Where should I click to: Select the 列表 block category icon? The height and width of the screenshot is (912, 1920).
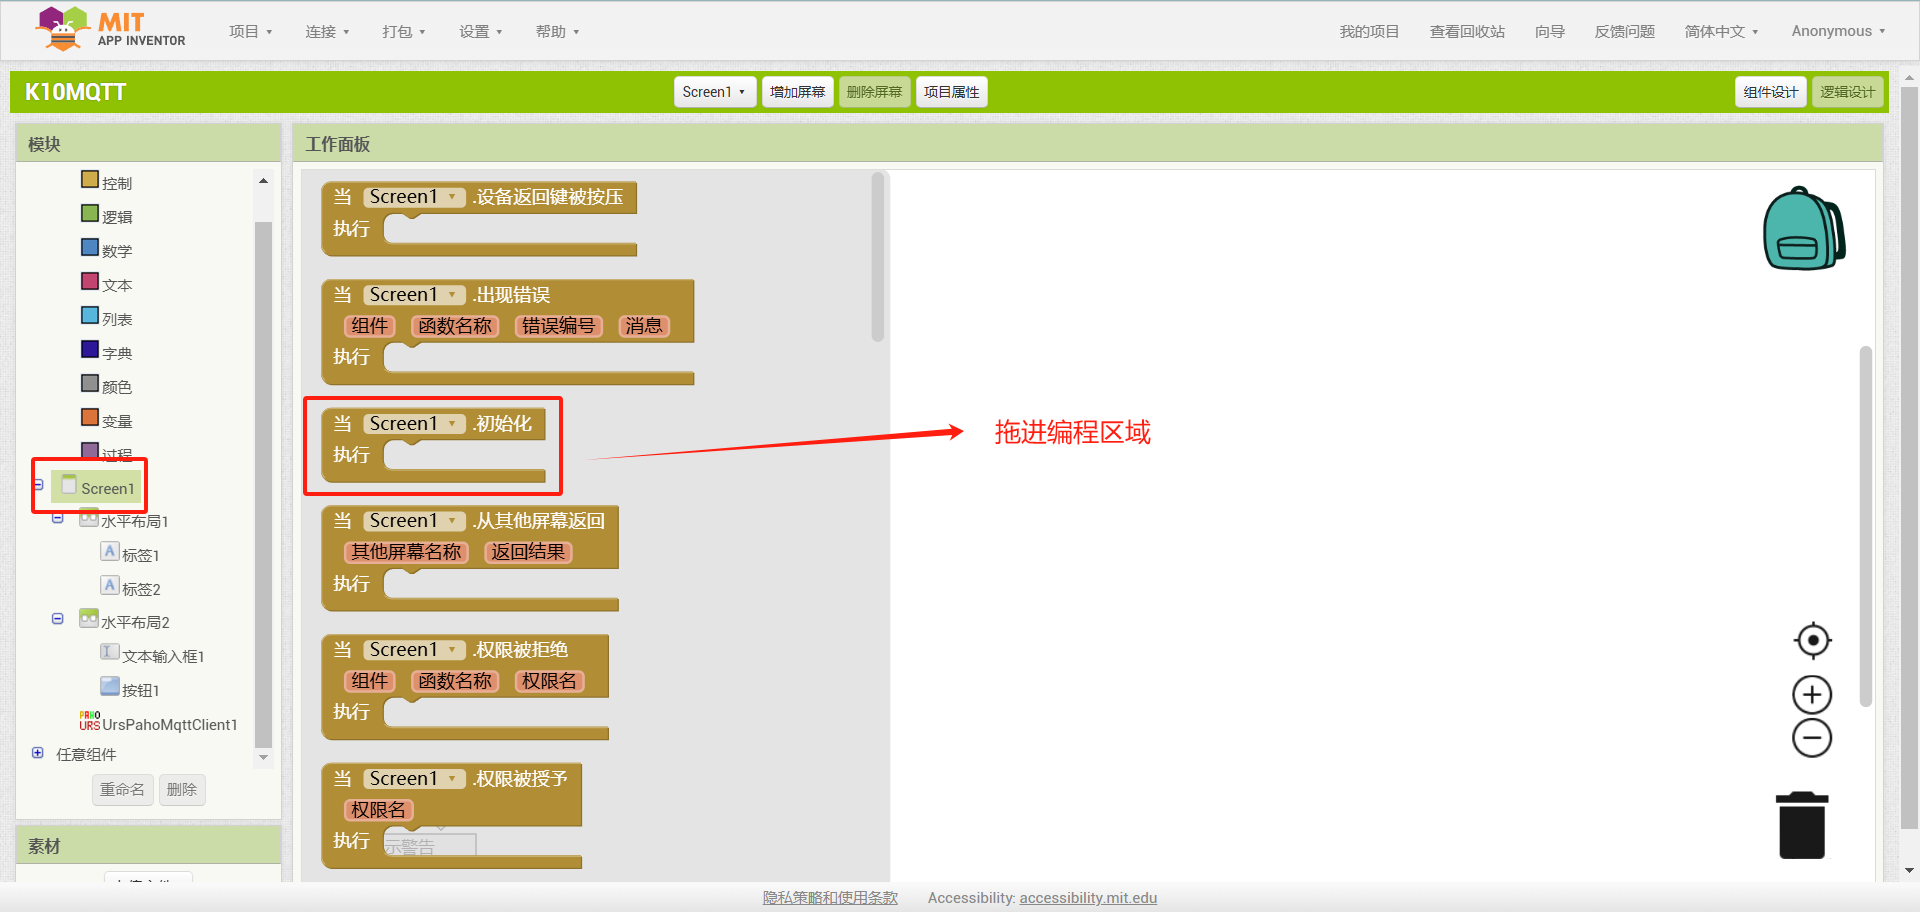[x=90, y=316]
